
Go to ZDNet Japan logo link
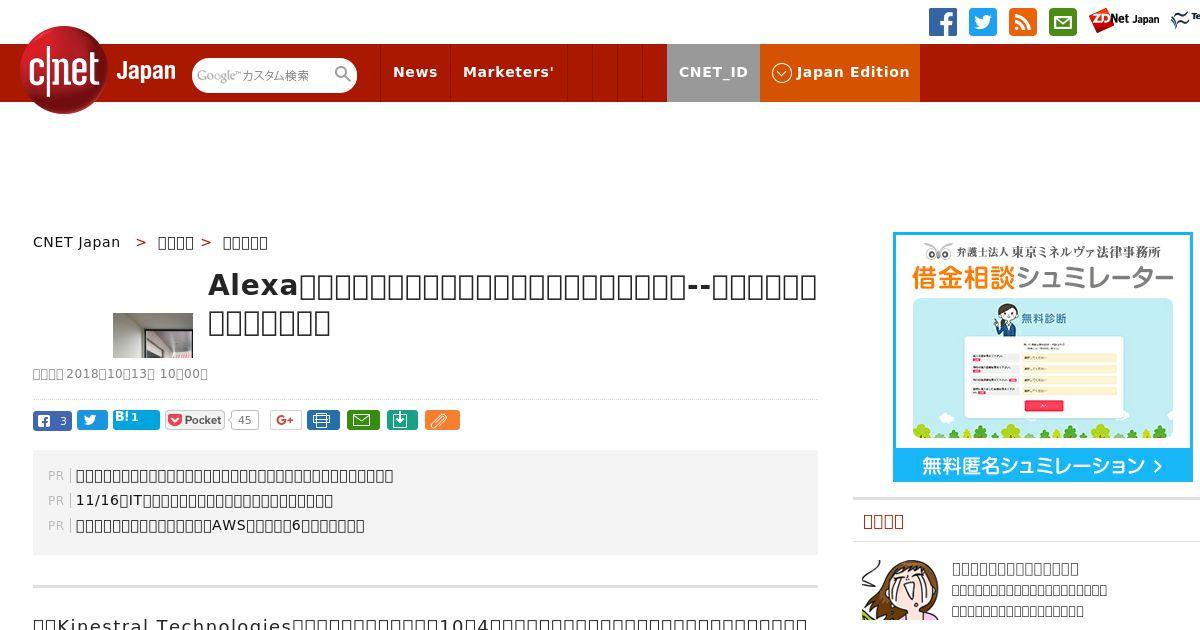(x=1124, y=19)
